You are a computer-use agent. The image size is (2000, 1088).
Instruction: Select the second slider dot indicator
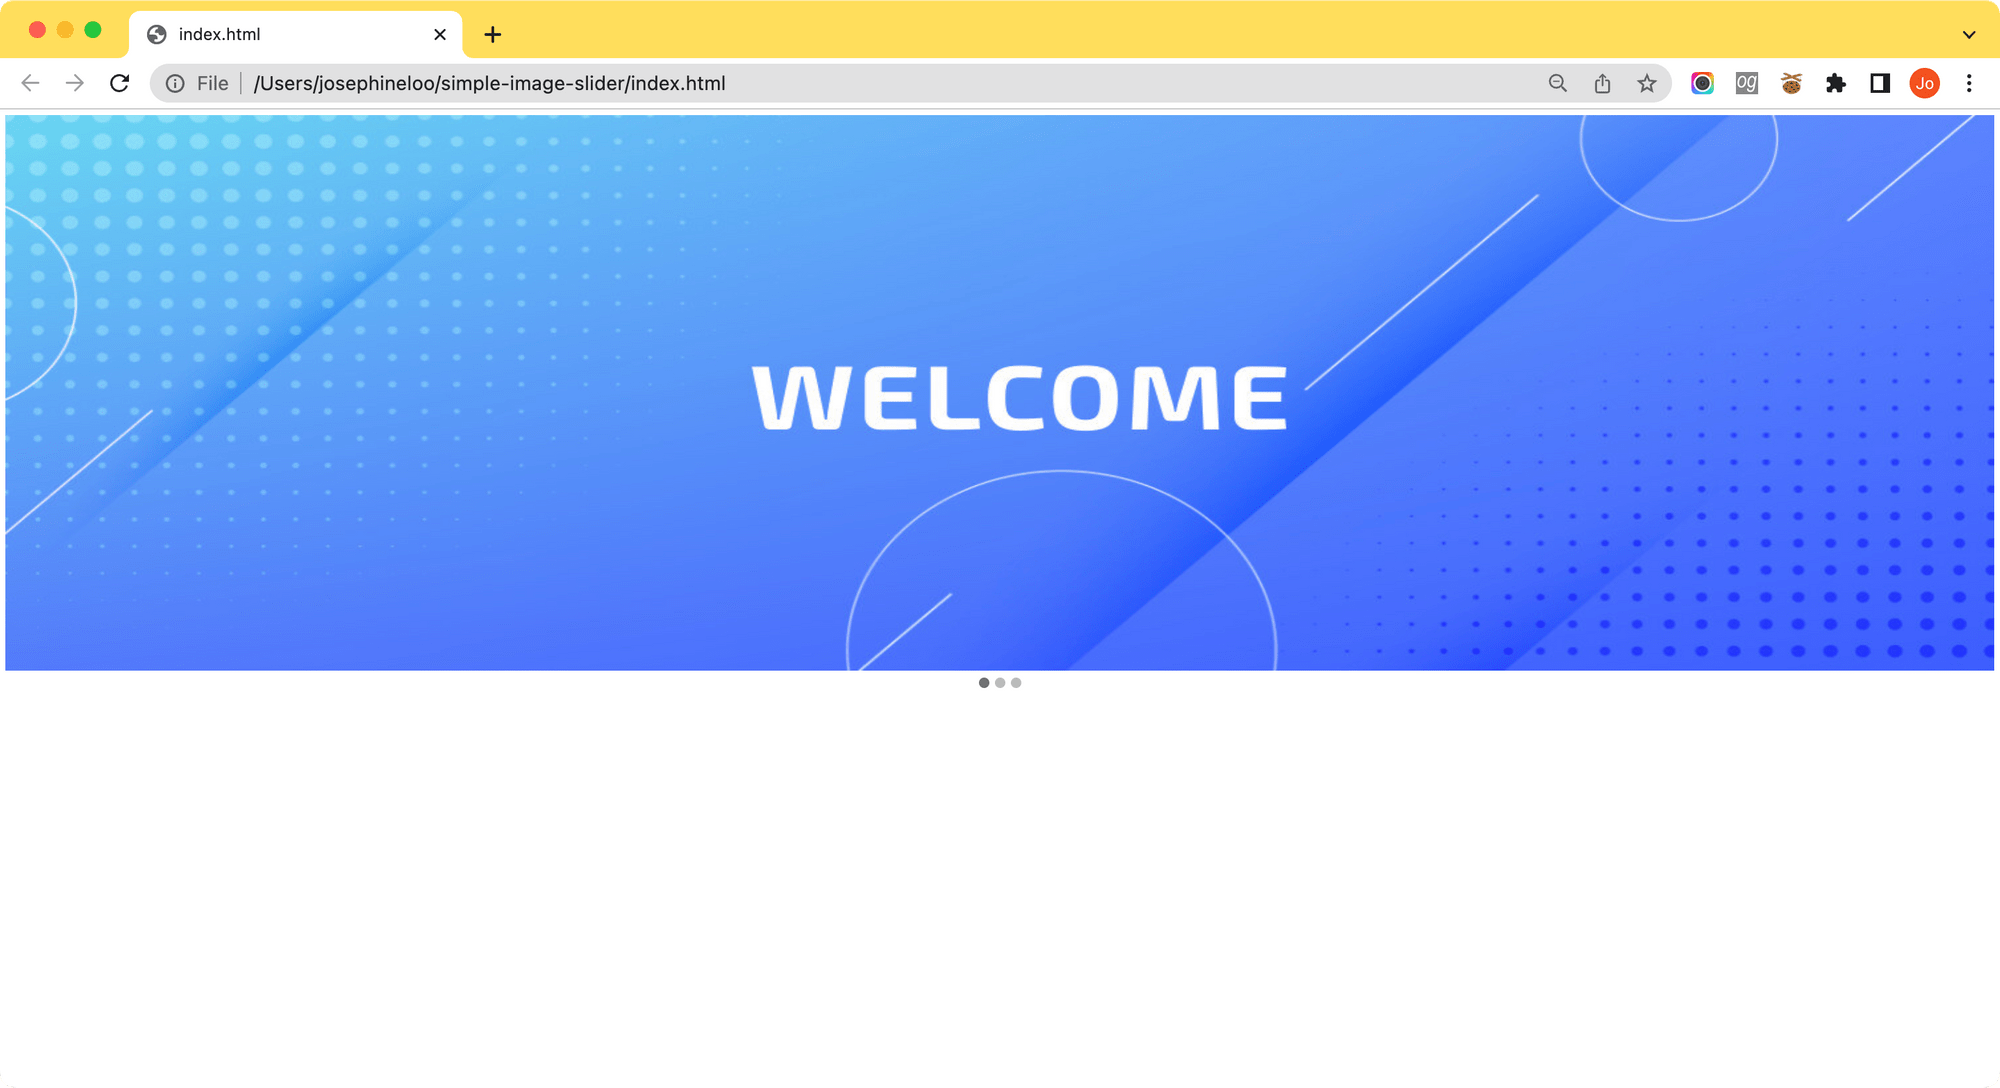1000,683
